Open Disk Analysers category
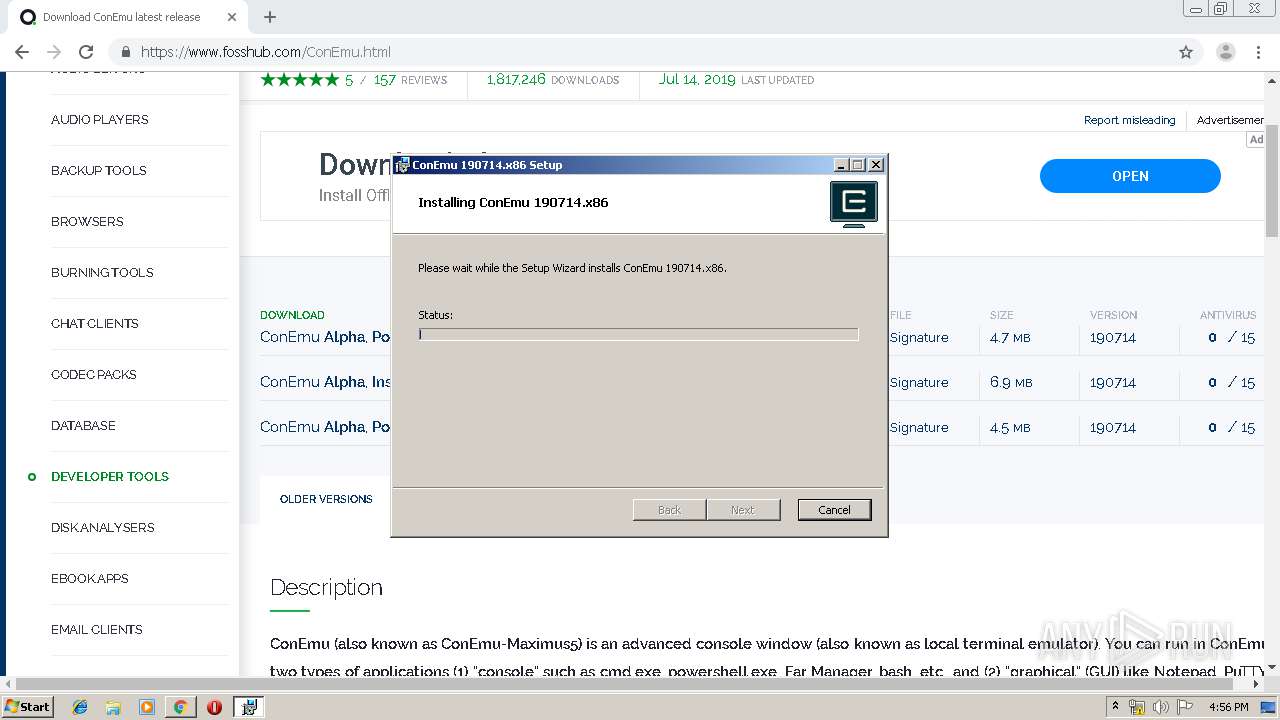1280x720 pixels. (x=103, y=527)
